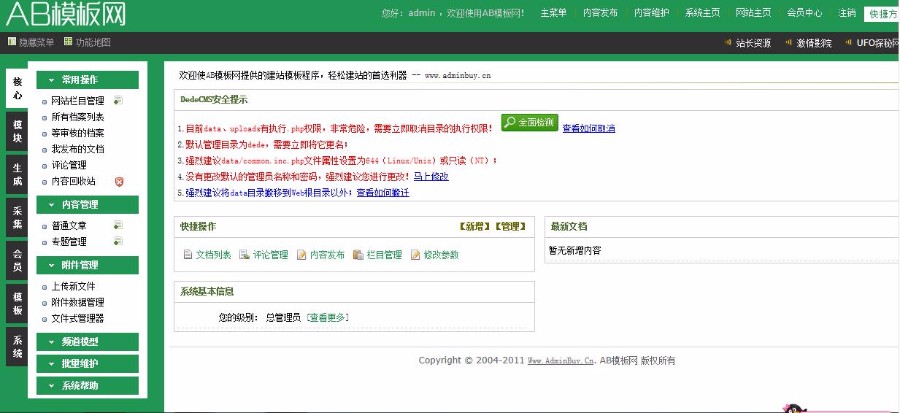The image size is (900, 413).
Task: Click the speaker icon beside 激情影院
Action: point(789,42)
